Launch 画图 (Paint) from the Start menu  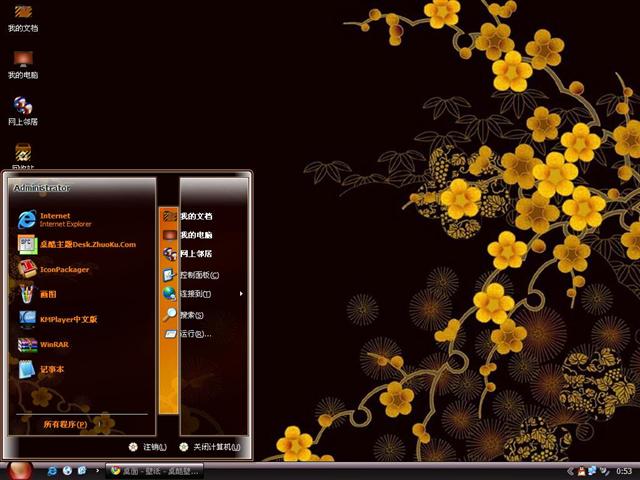(48, 294)
